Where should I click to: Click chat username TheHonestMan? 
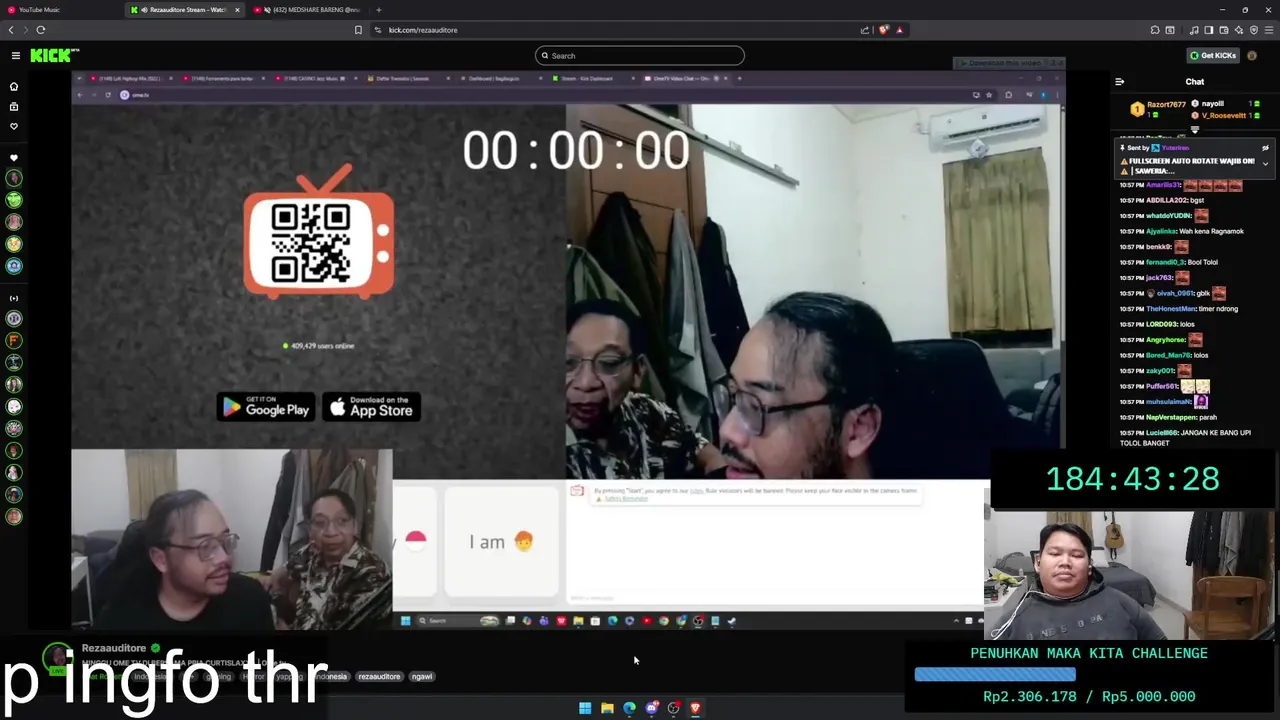[x=1170, y=309]
